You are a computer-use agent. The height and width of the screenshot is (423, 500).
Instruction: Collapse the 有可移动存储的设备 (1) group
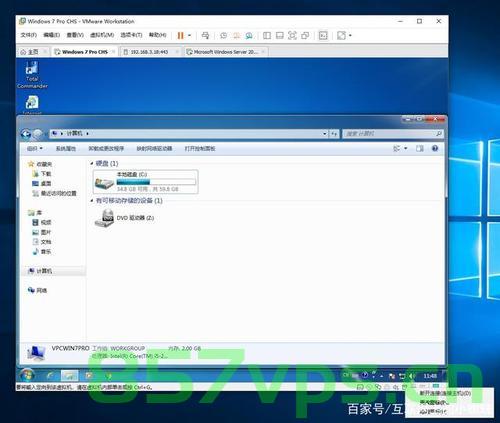pyautogui.click(x=92, y=201)
